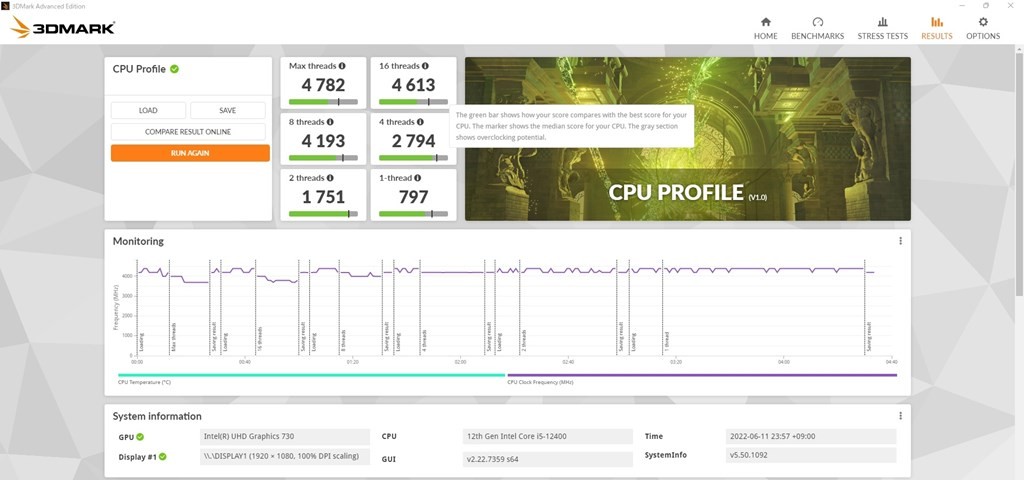Click the 8 threads score bar
Screen dimensions: 1024x480
(323, 158)
